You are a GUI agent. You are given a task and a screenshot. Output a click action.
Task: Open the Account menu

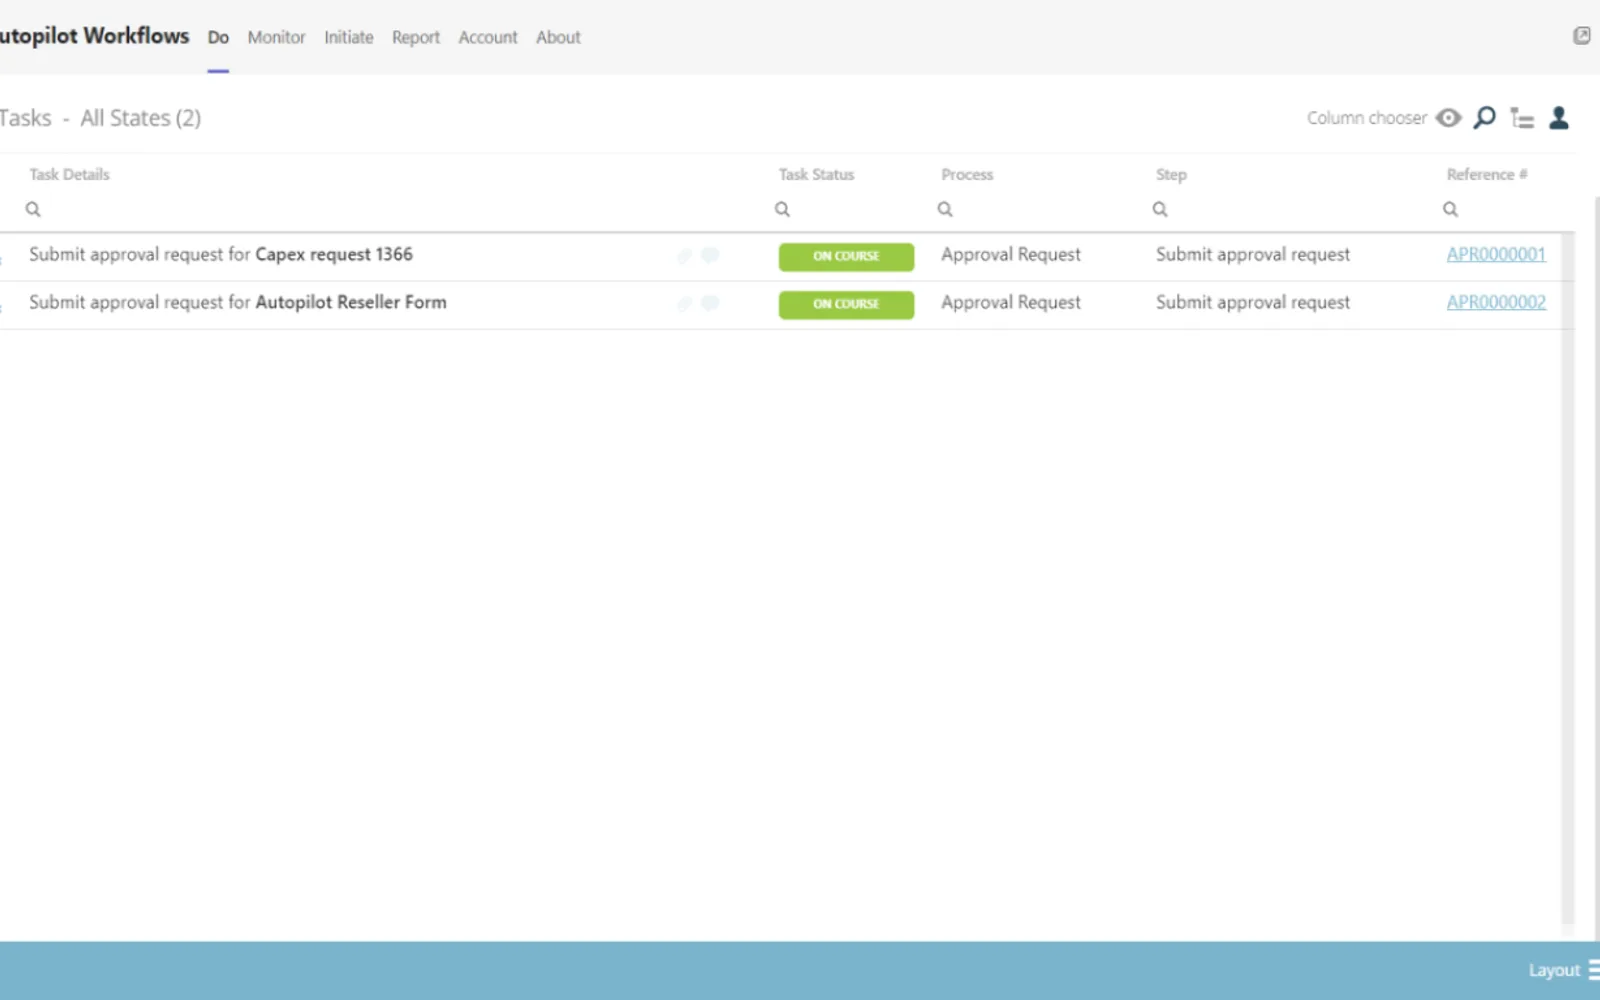coord(488,37)
